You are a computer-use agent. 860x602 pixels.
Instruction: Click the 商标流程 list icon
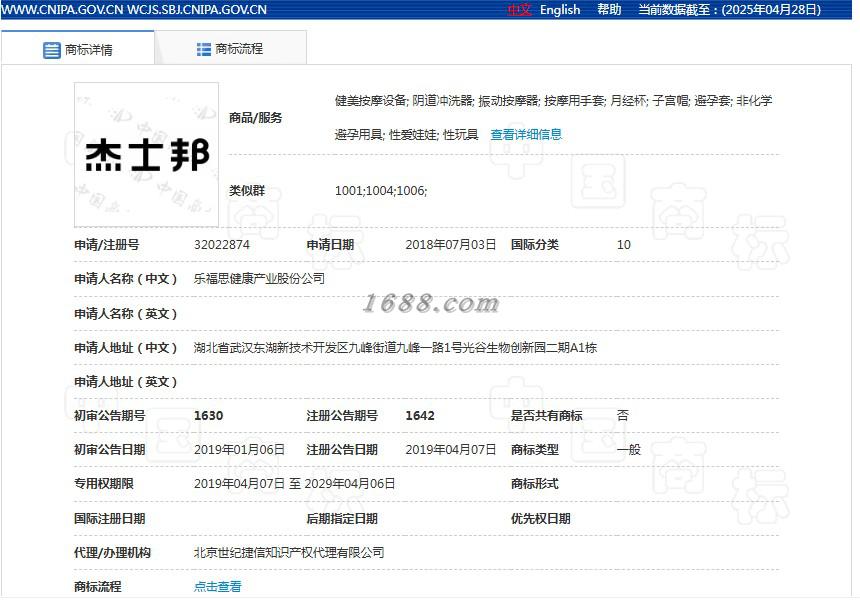coord(203,49)
